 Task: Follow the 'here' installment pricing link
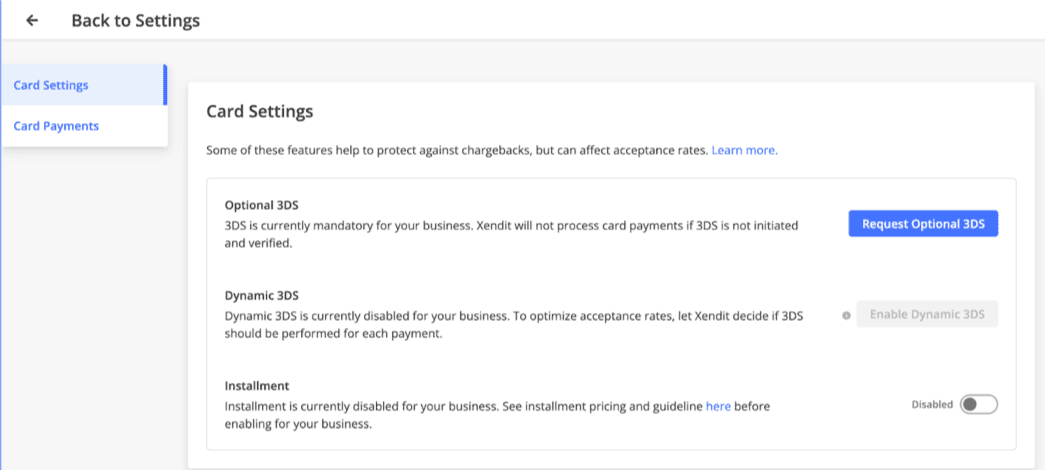coord(718,406)
